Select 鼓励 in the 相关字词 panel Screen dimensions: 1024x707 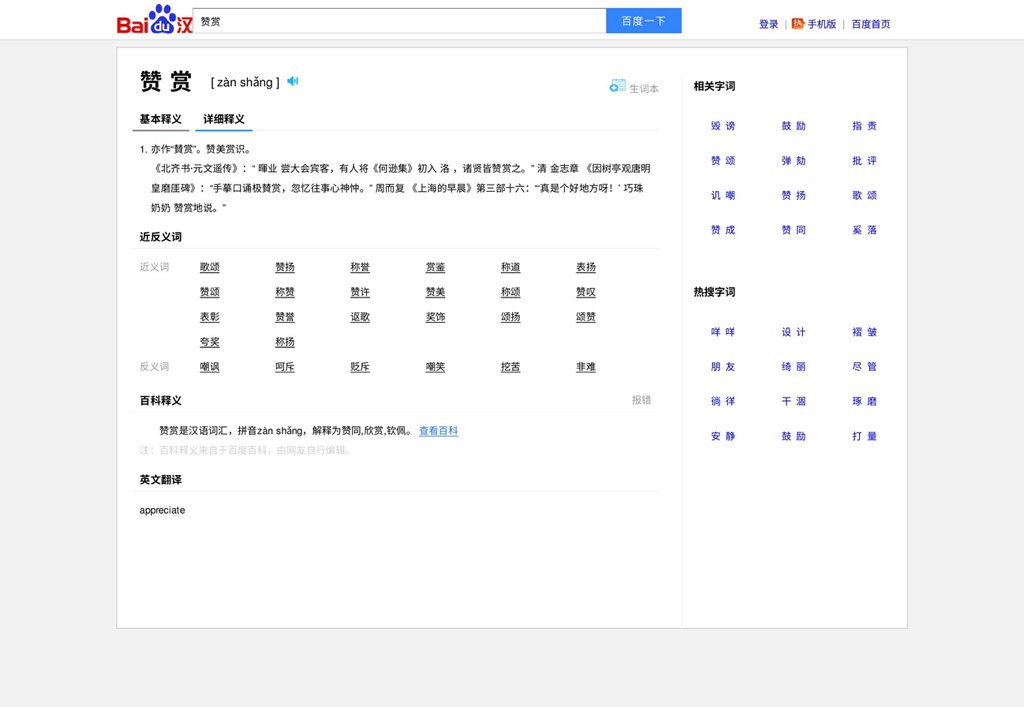(792, 125)
